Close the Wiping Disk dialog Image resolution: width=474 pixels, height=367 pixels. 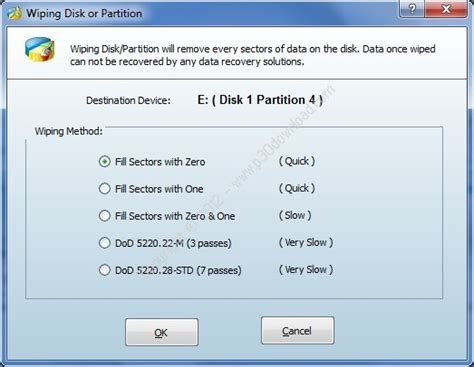point(446,9)
